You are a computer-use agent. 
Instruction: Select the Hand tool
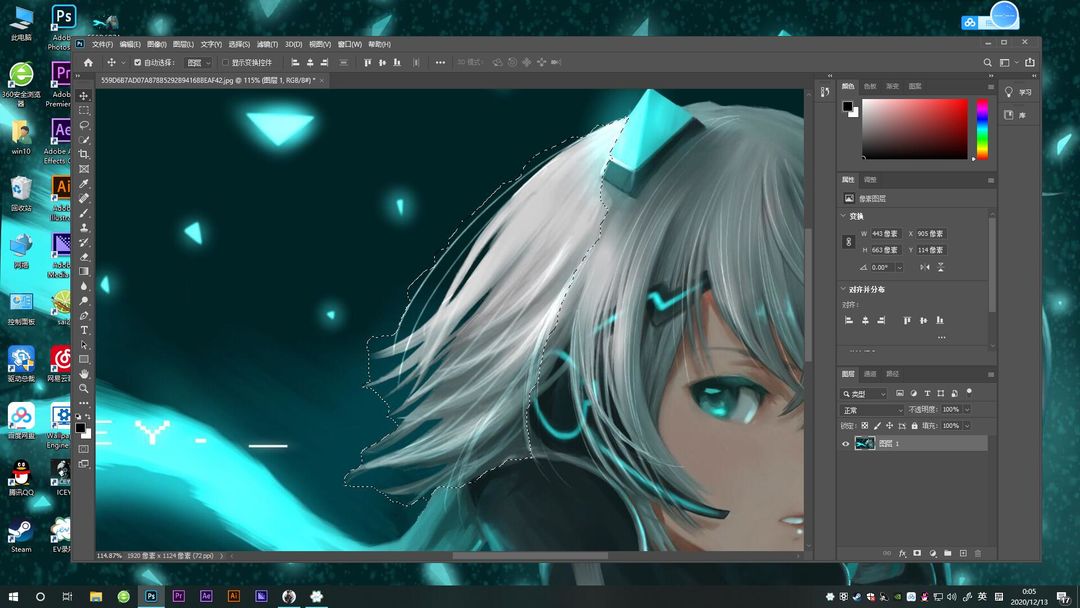tap(84, 374)
